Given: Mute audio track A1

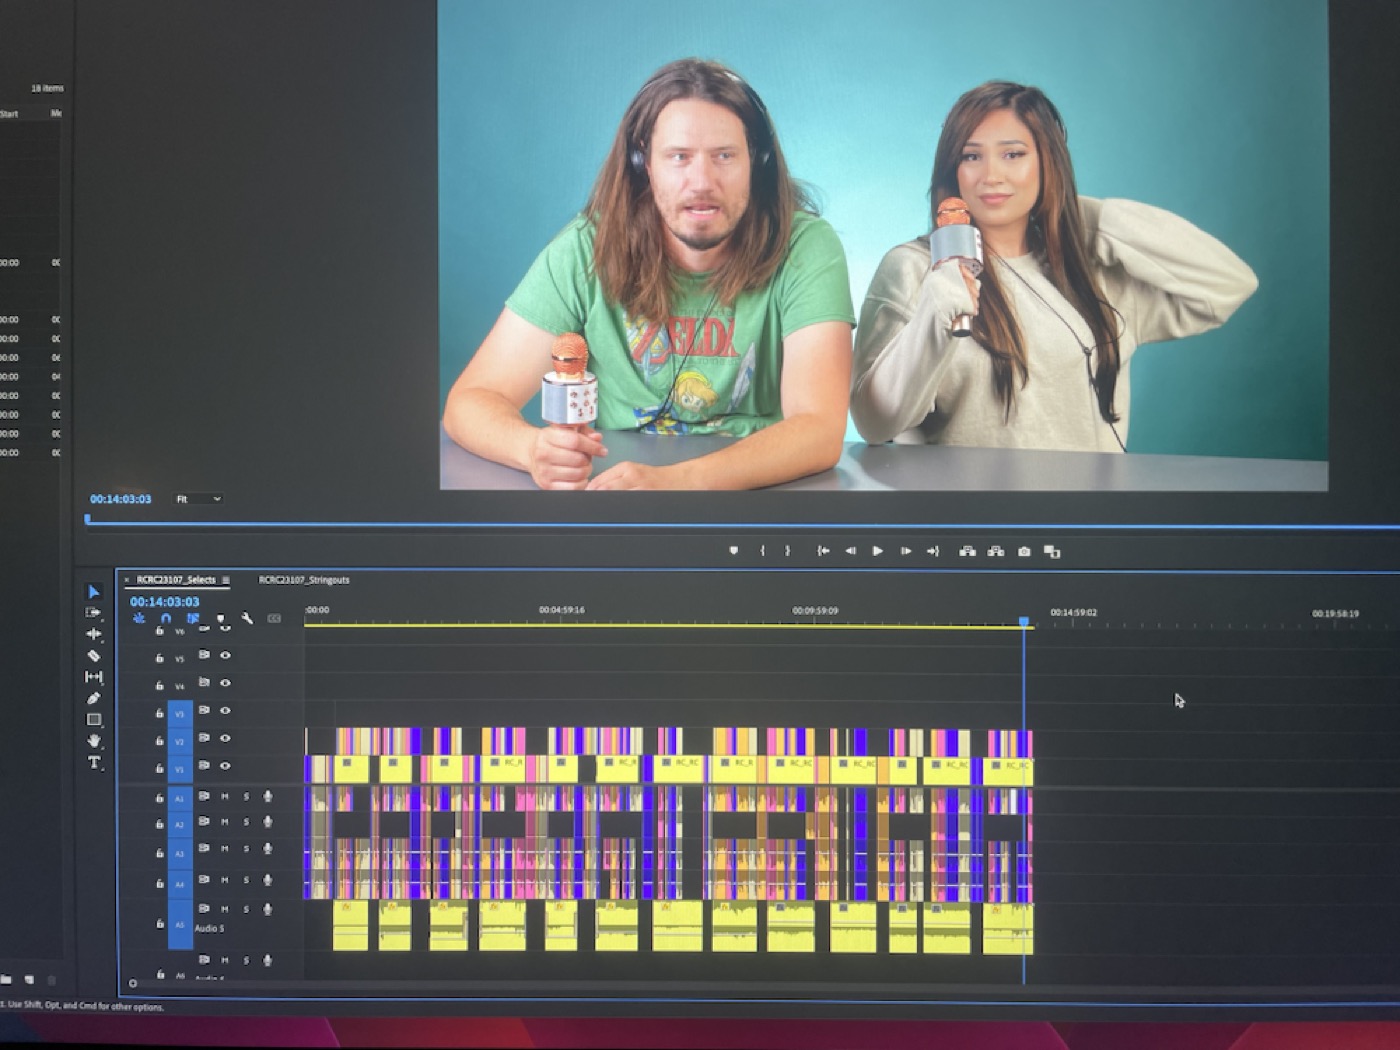Looking at the screenshot, I should coord(225,797).
